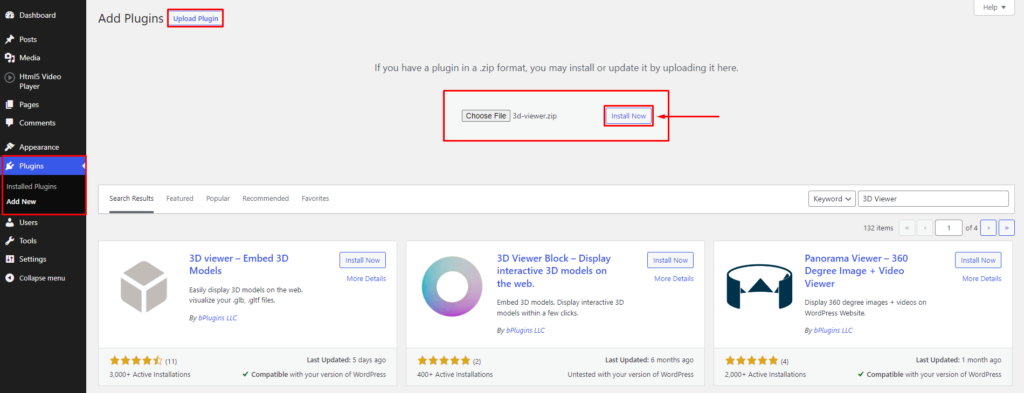The image size is (1024, 393).
Task: Click the Media icon in sidebar
Action: [x=10, y=57]
